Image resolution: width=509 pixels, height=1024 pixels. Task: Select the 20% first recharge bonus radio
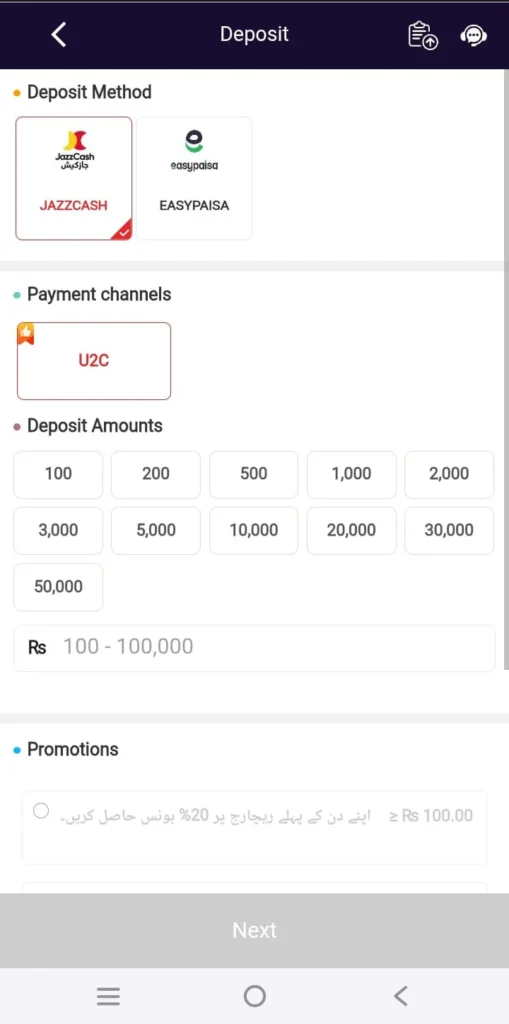point(41,811)
